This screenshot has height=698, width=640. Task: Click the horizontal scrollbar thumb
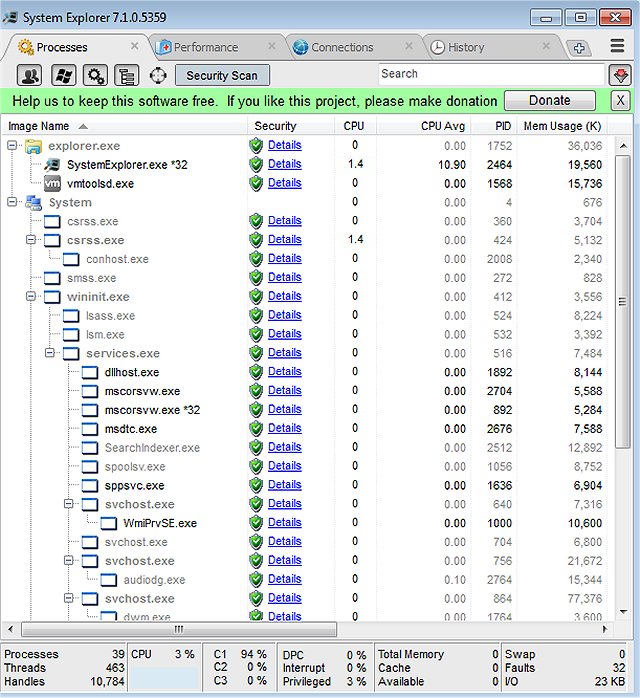click(x=179, y=629)
